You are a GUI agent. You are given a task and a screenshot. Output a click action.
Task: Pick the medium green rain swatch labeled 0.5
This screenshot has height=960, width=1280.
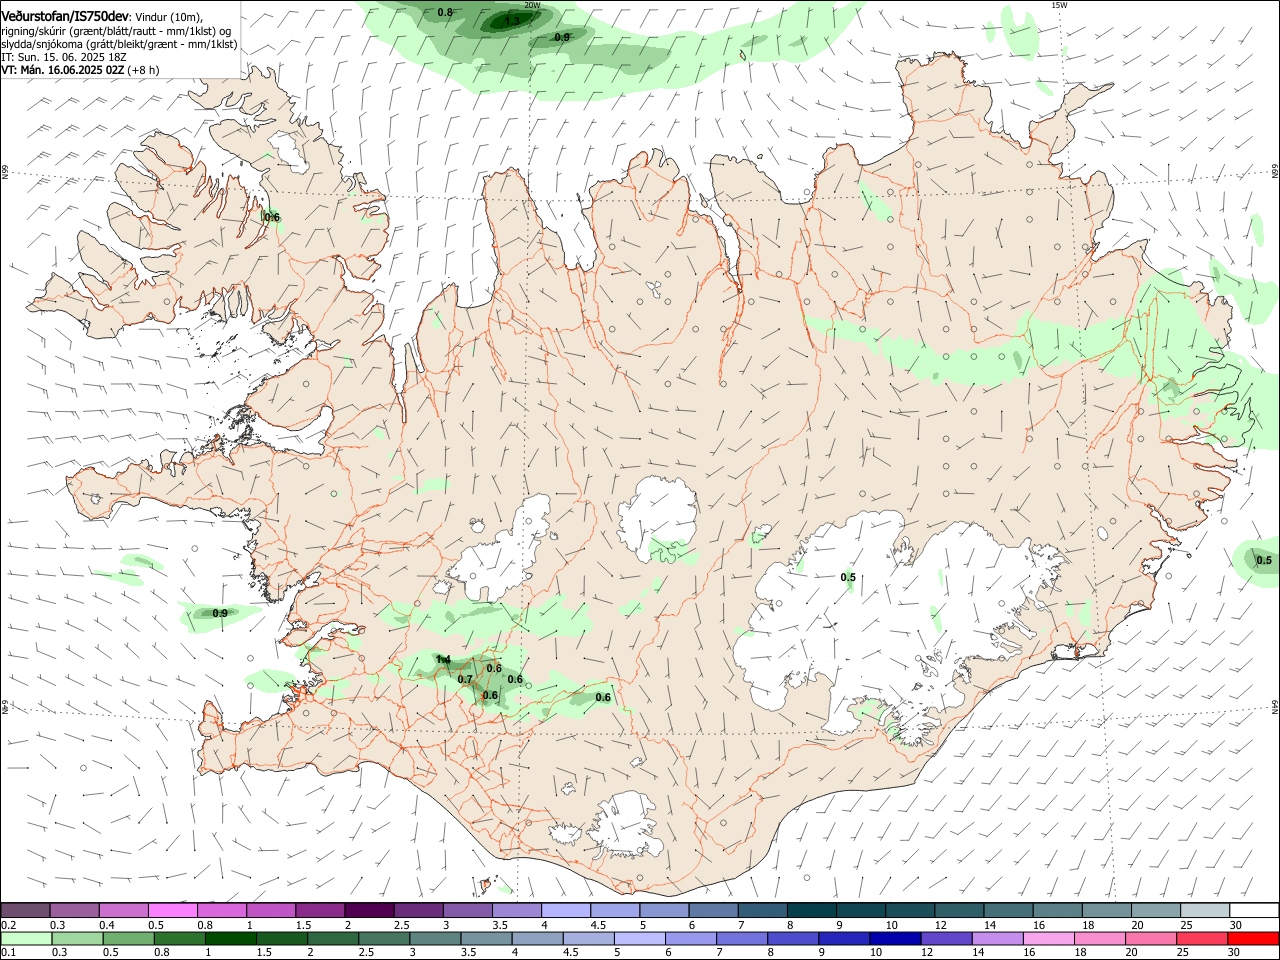[128, 939]
